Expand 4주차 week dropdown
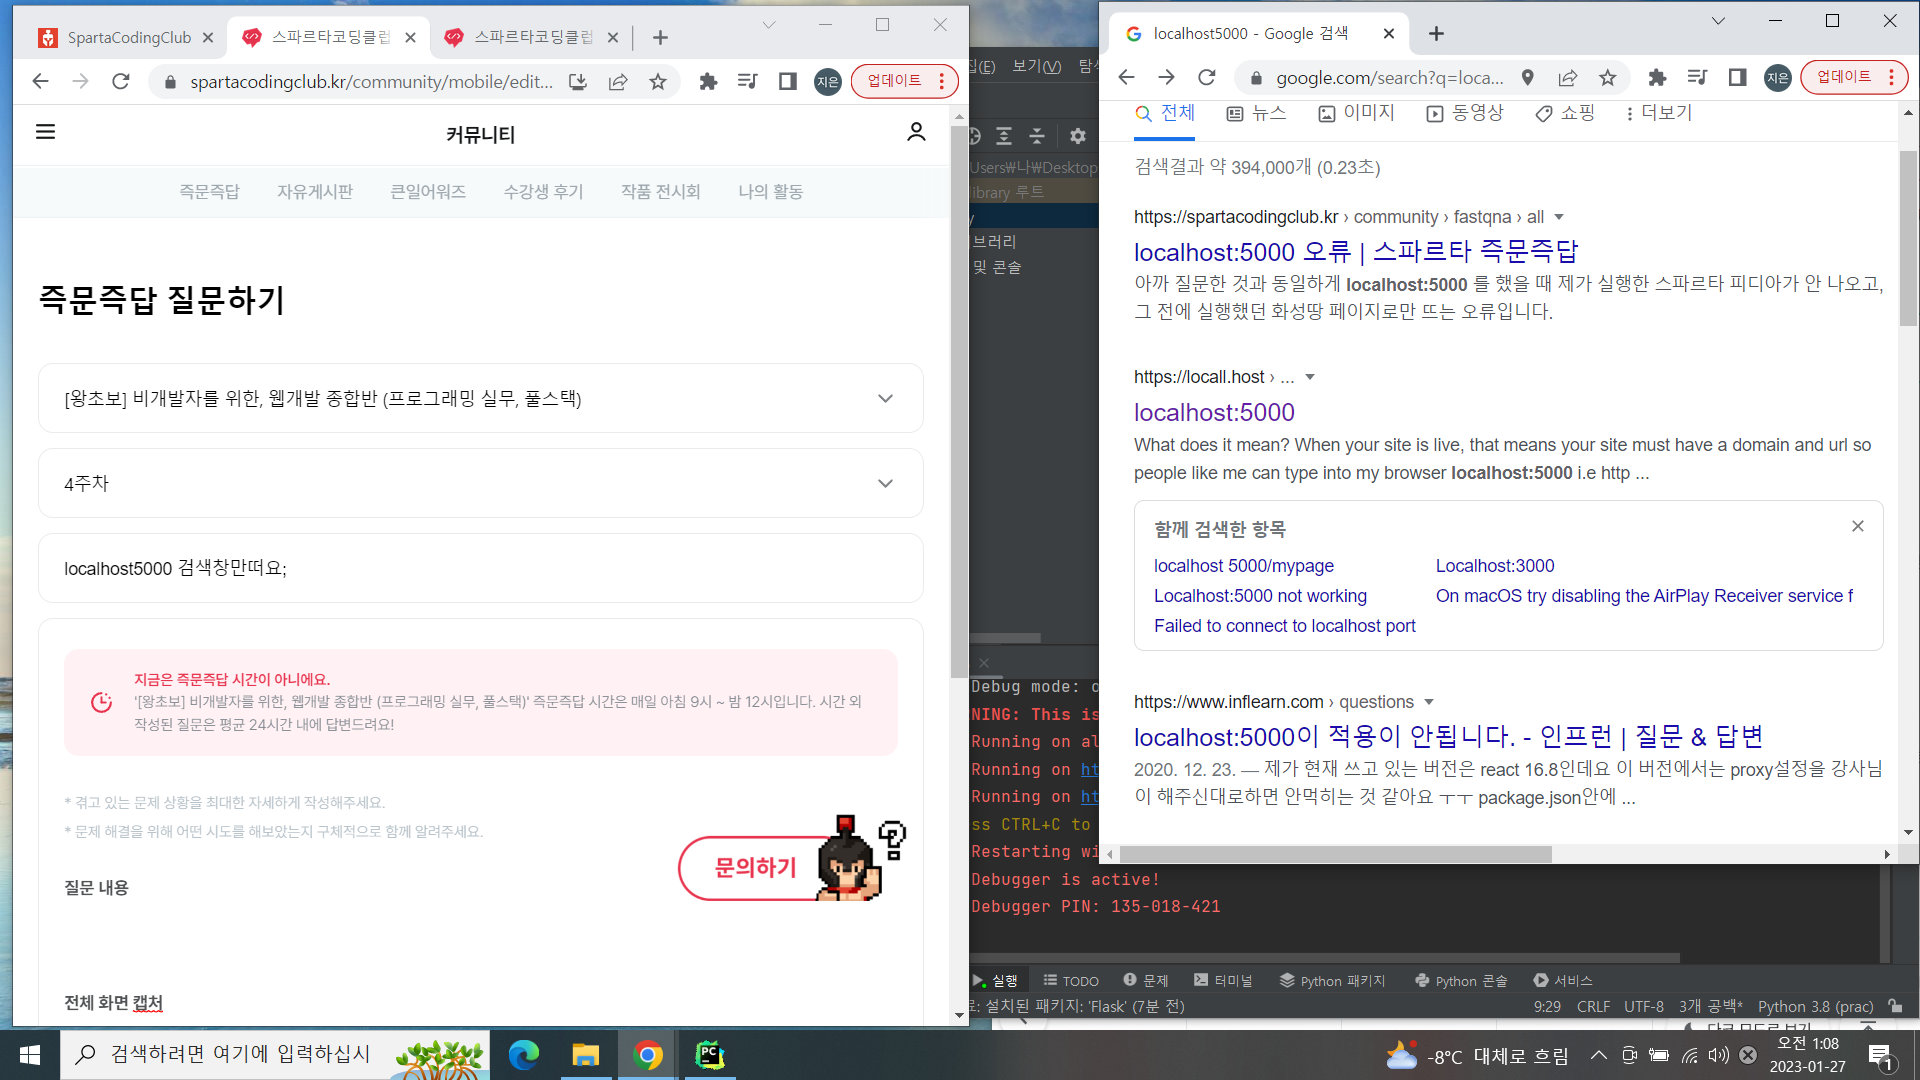1920x1080 pixels. pos(481,483)
